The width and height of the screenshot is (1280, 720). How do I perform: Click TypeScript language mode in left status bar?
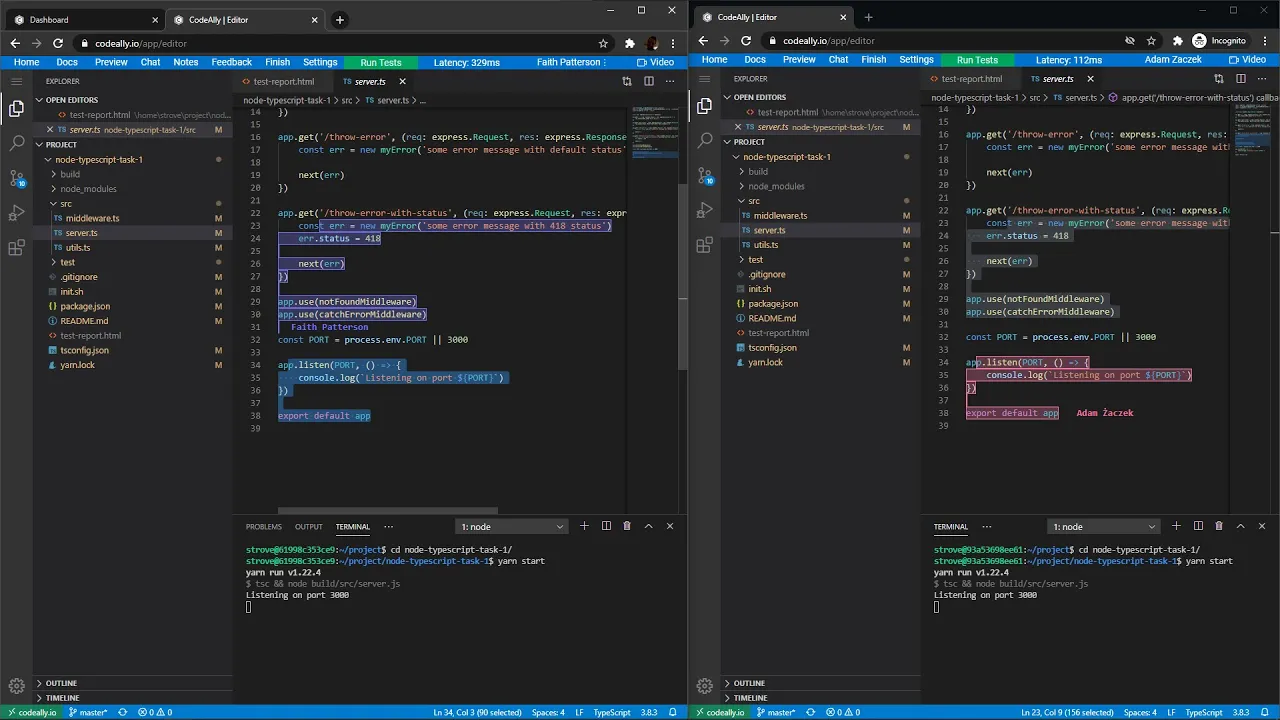tap(612, 713)
